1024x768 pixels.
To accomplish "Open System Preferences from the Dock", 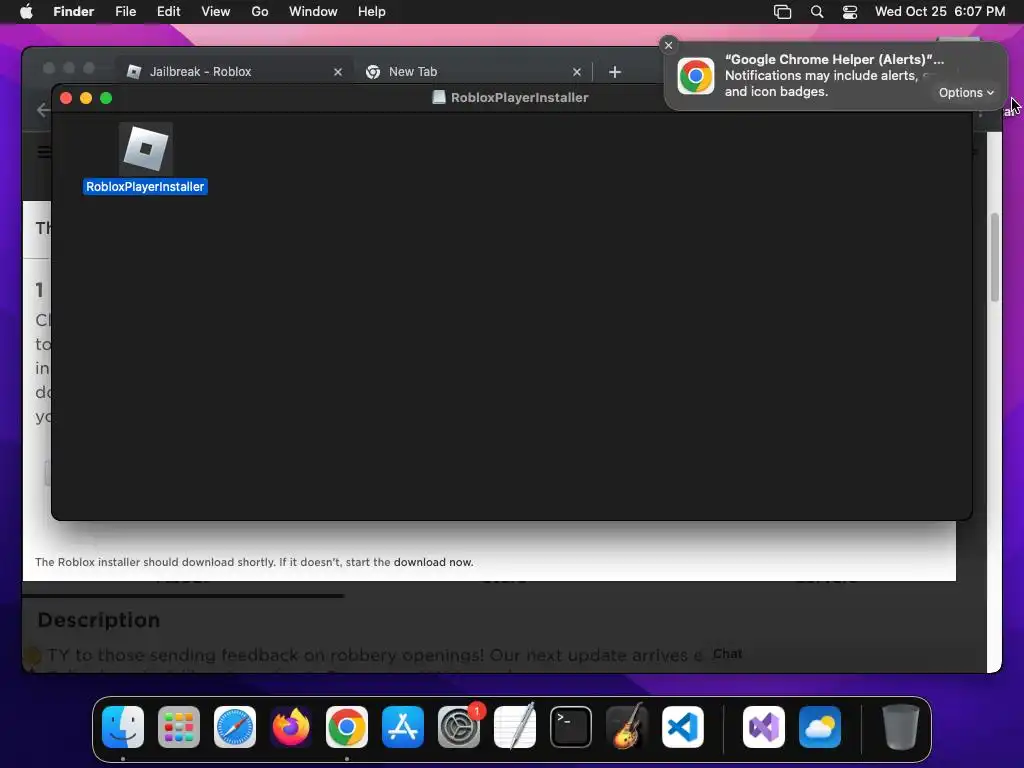I will pos(459,727).
